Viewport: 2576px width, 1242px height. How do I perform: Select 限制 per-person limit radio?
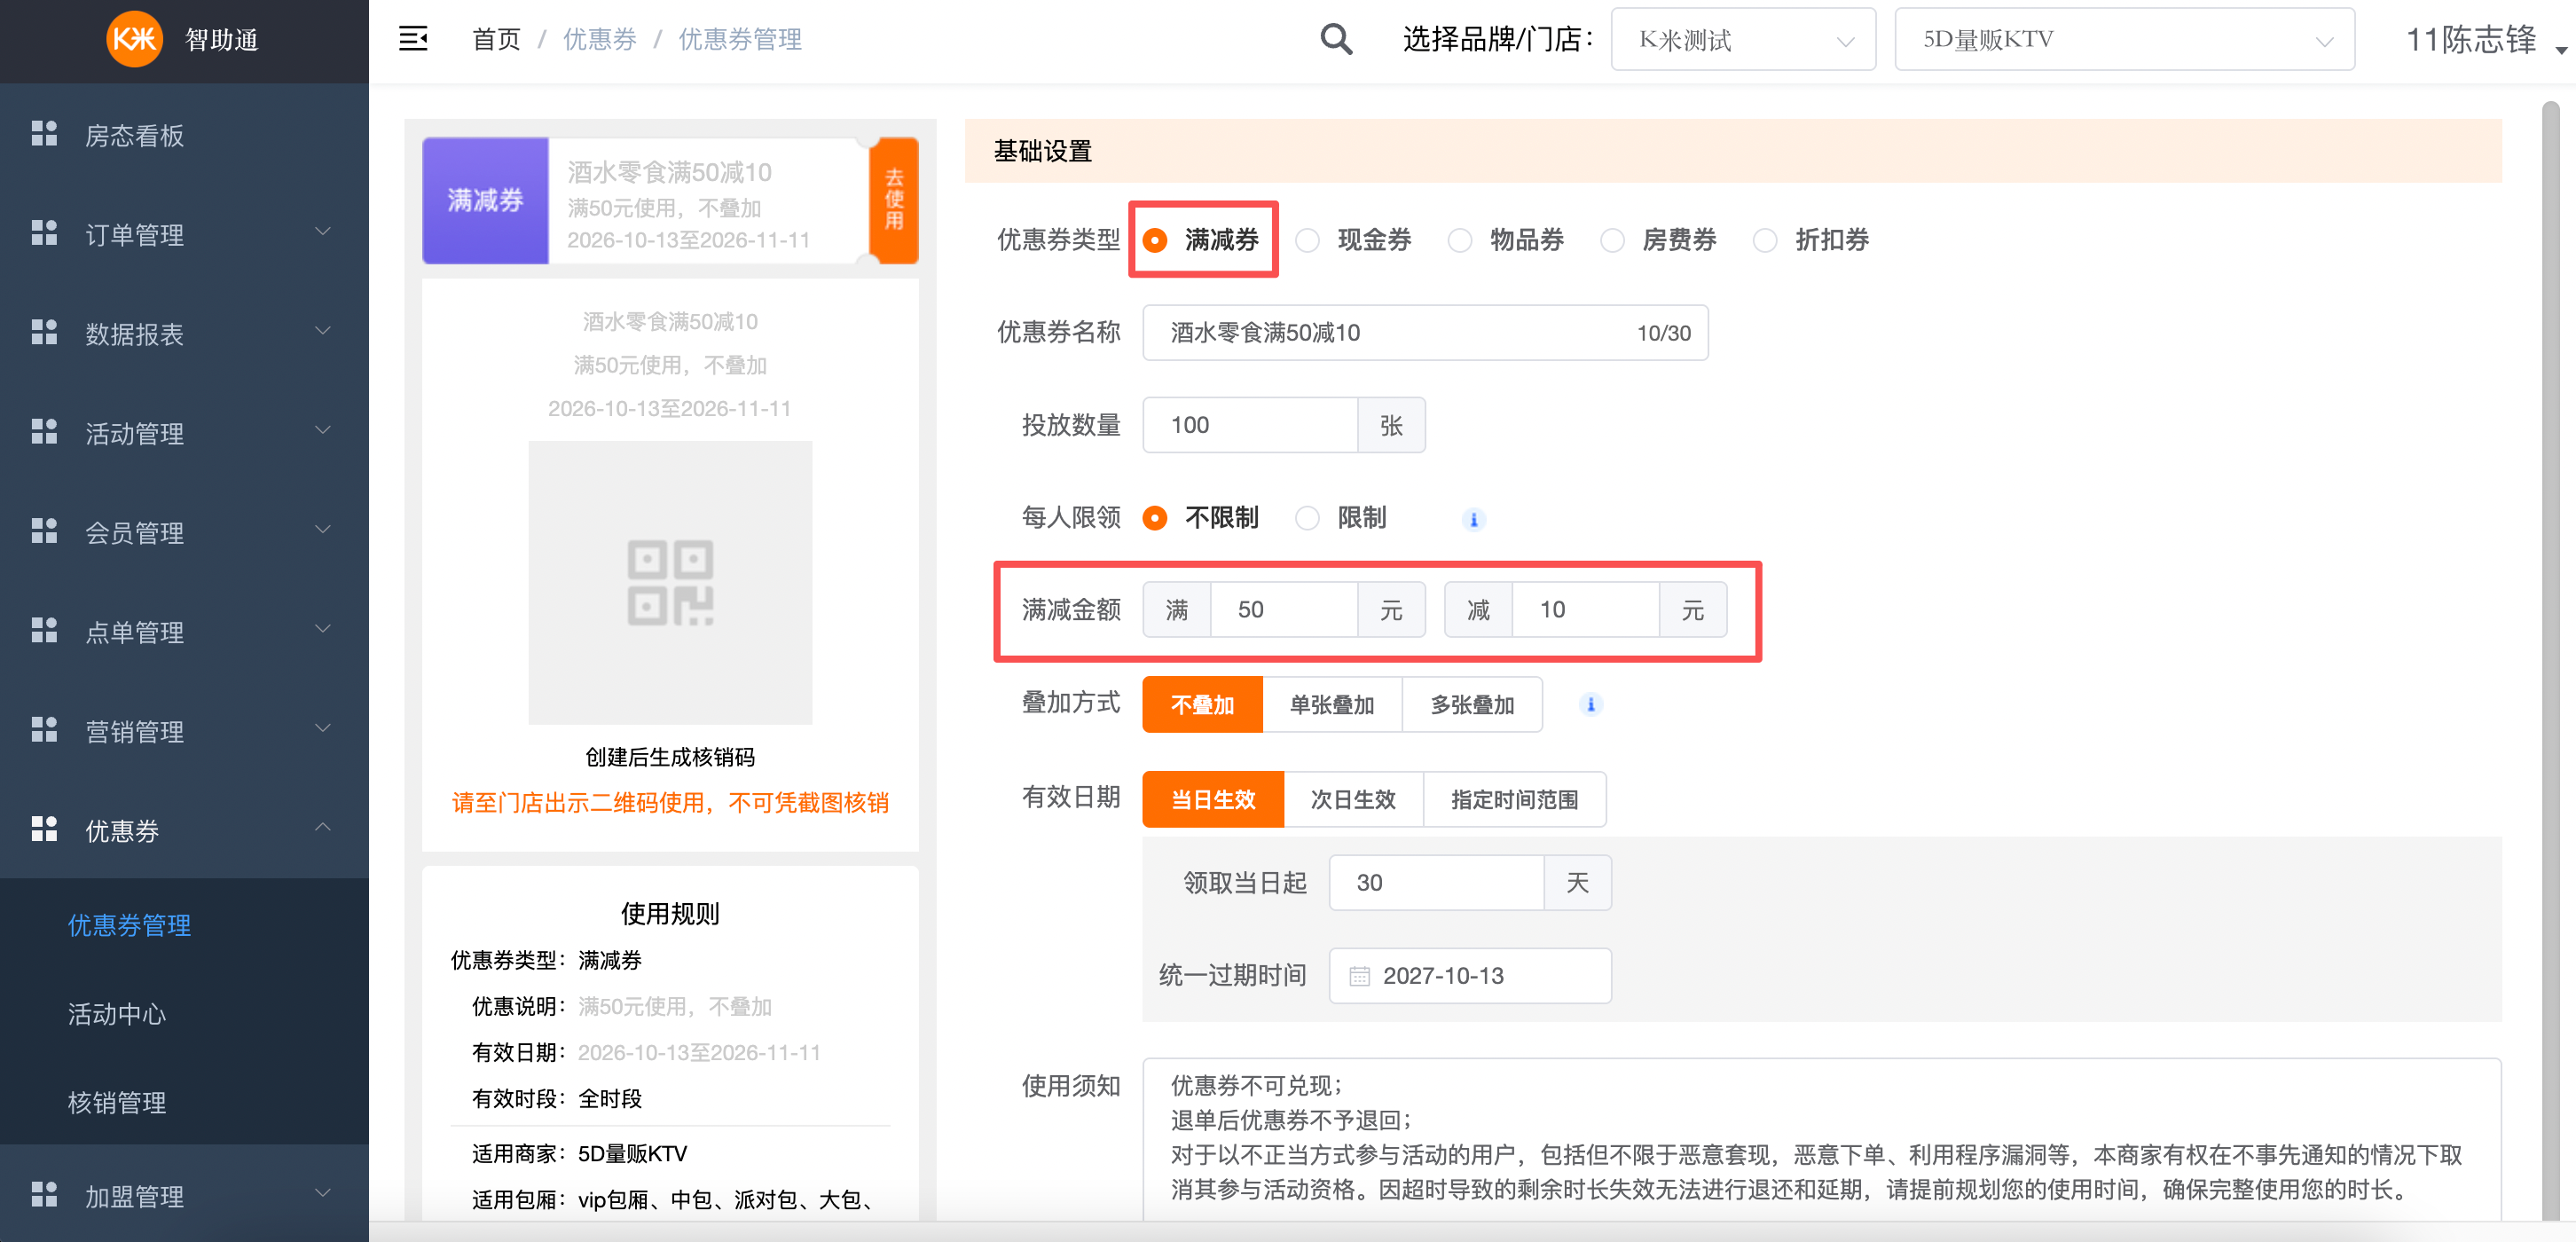pyautogui.click(x=1307, y=518)
